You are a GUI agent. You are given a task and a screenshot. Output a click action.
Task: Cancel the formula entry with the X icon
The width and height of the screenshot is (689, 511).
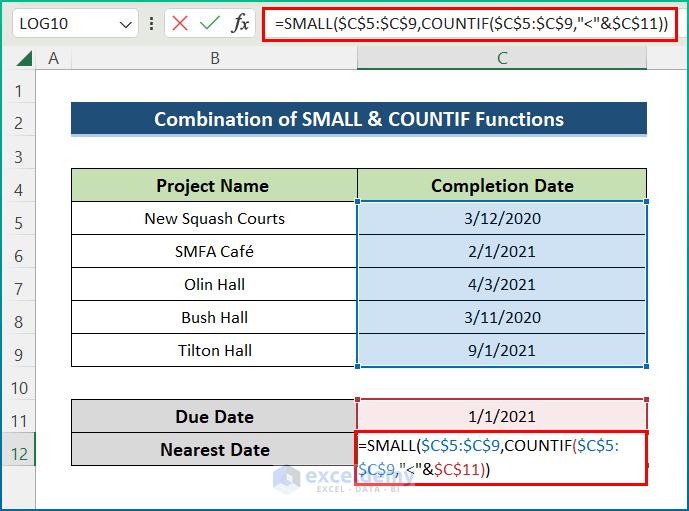(x=180, y=23)
